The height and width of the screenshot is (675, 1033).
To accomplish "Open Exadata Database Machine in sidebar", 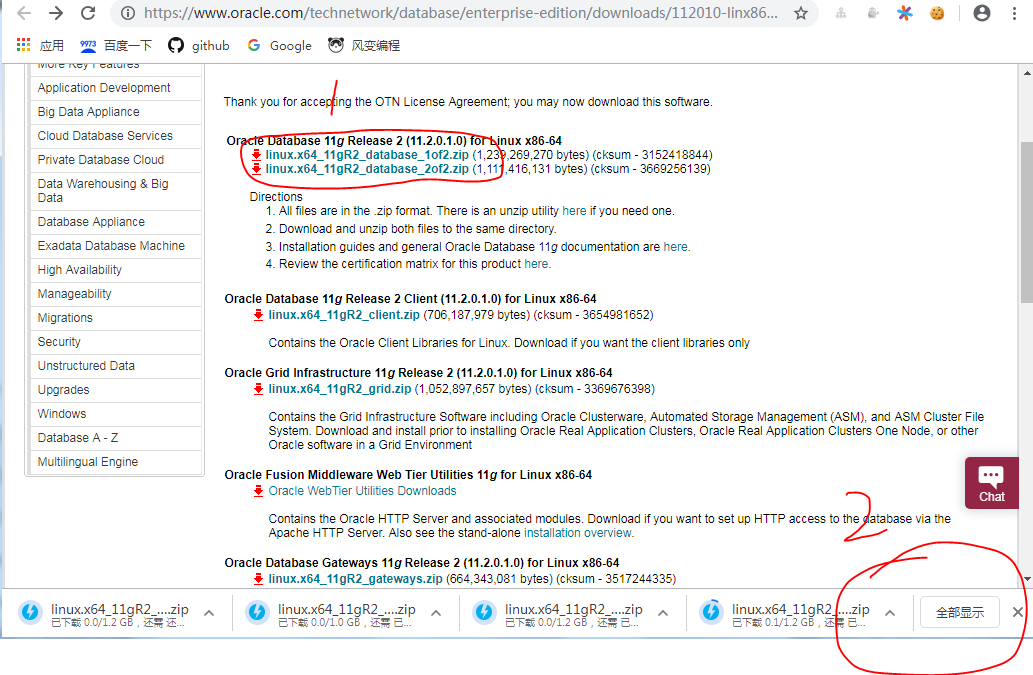I will 115,246.
